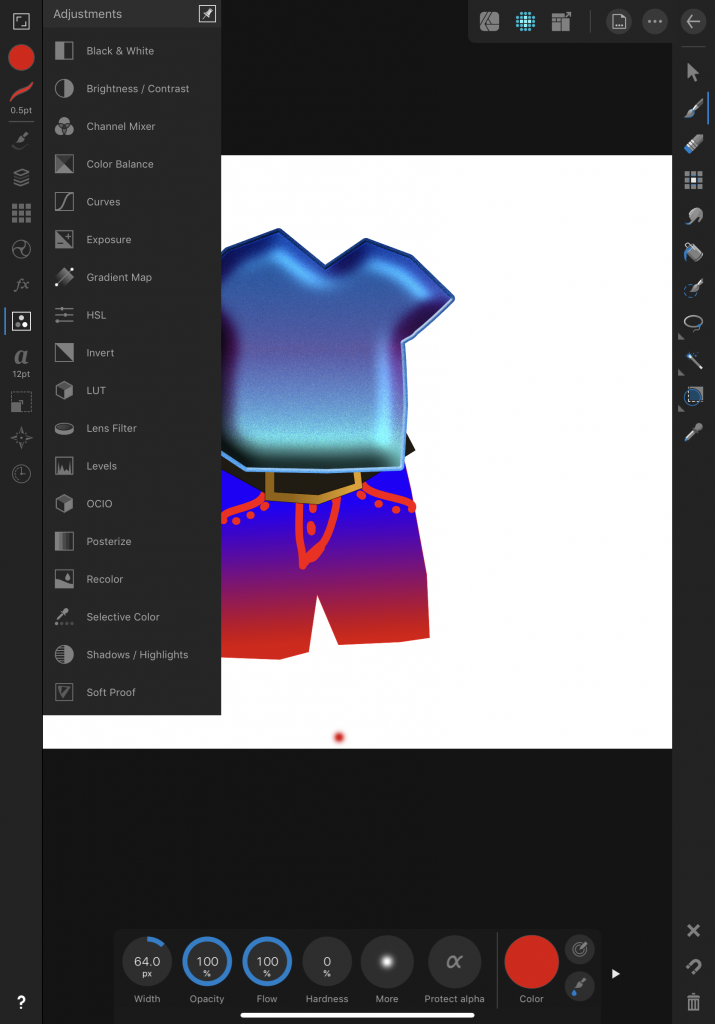The image size is (715, 1024).
Task: Select the Pixel tool grid icon
Action: (693, 180)
